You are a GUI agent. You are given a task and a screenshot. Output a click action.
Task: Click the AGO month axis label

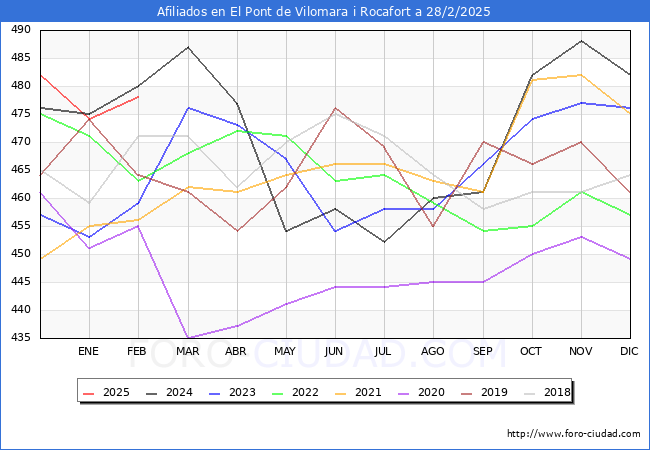coord(433,351)
